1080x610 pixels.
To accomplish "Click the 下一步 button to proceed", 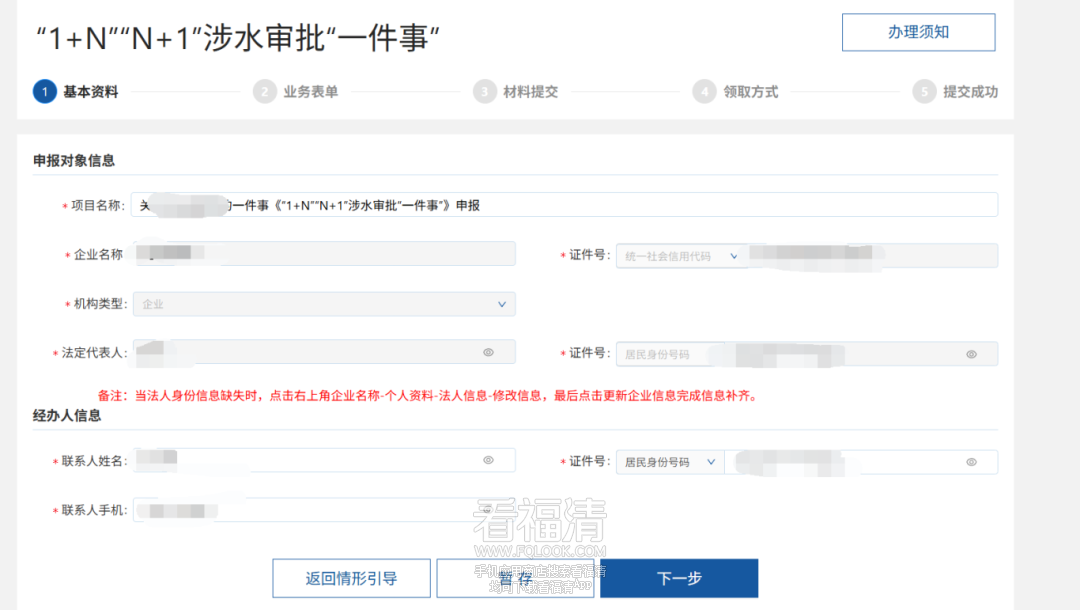I will (679, 577).
